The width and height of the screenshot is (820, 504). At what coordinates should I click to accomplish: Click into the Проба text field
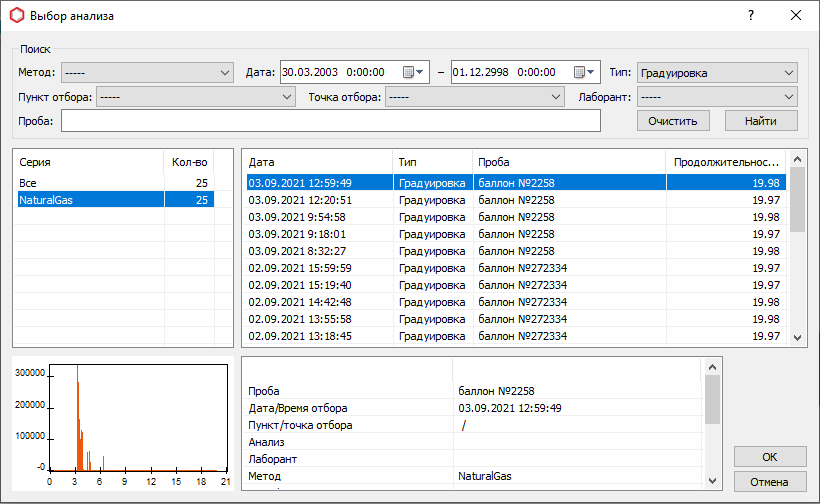[x=330, y=121]
